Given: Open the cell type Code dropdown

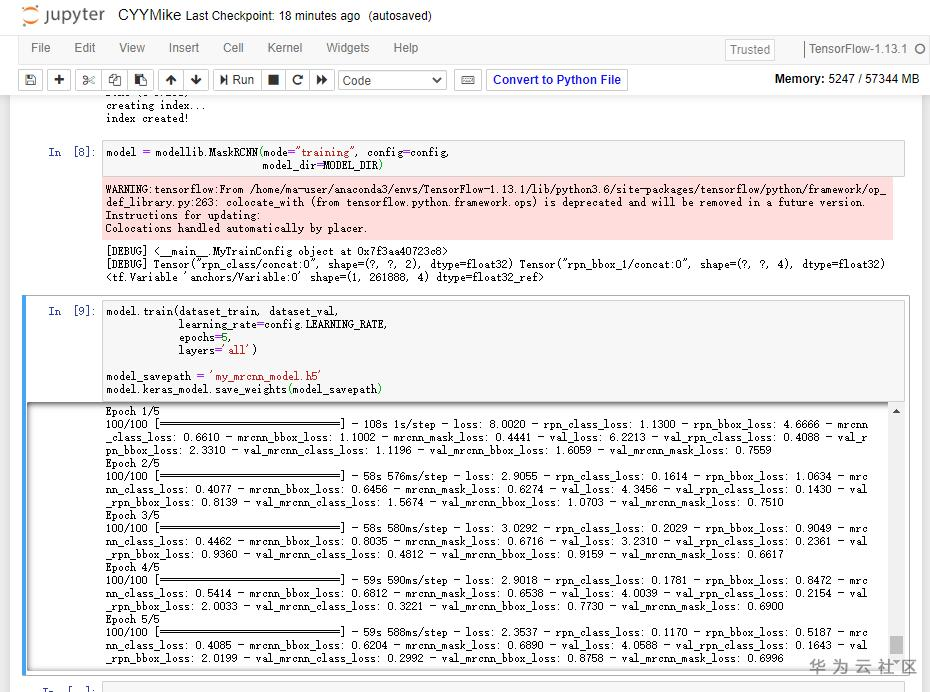Looking at the screenshot, I should [391, 80].
